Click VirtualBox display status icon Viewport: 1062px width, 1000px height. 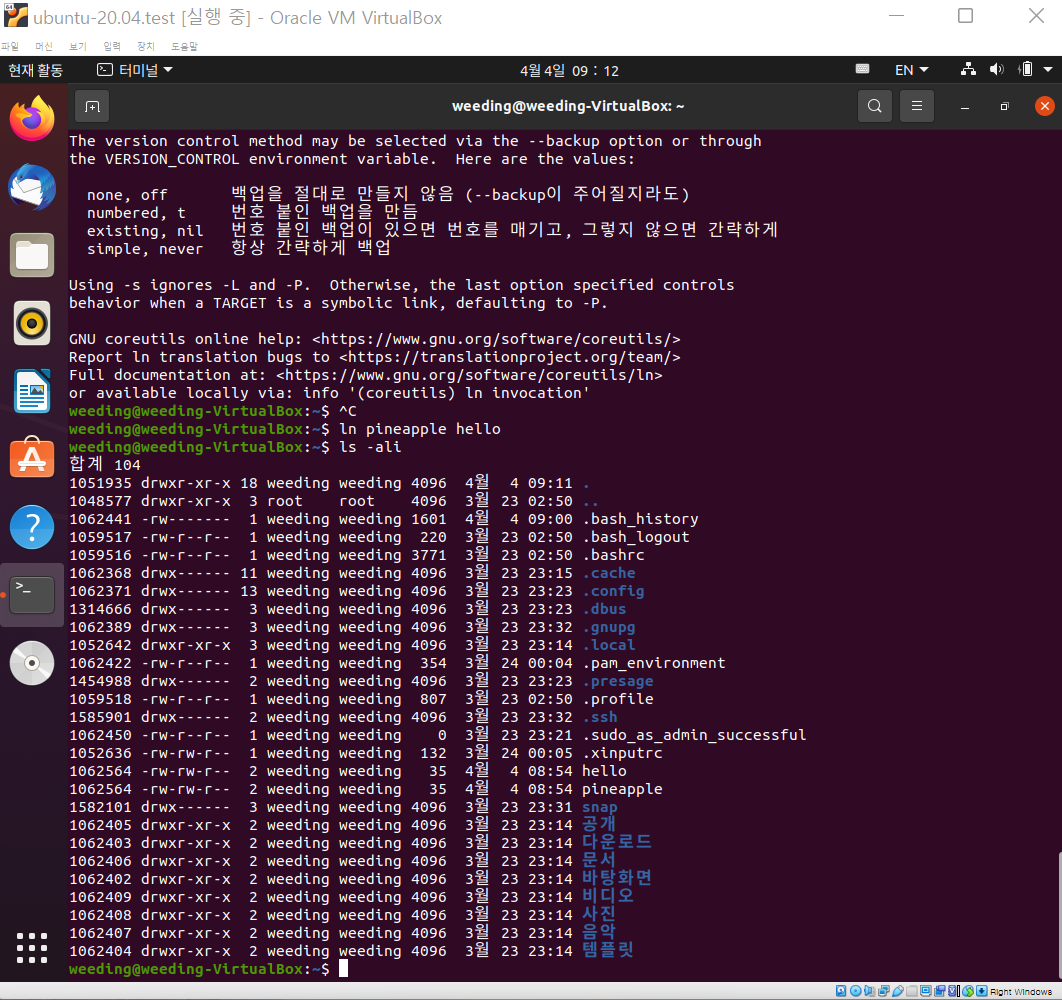point(926,991)
